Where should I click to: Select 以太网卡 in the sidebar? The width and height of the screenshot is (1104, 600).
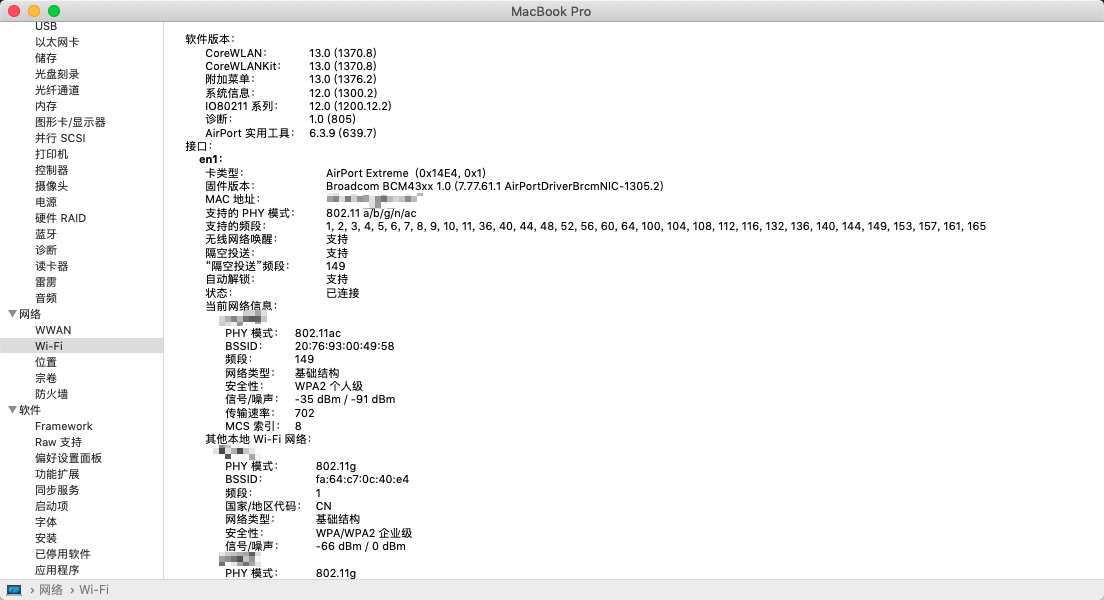pos(57,42)
